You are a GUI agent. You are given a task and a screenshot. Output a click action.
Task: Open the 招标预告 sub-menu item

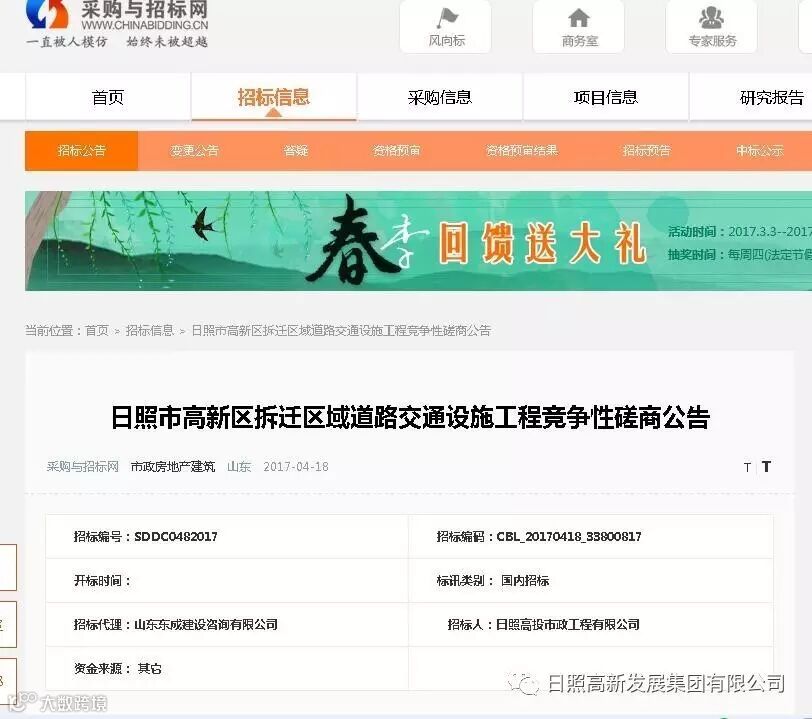click(x=646, y=151)
